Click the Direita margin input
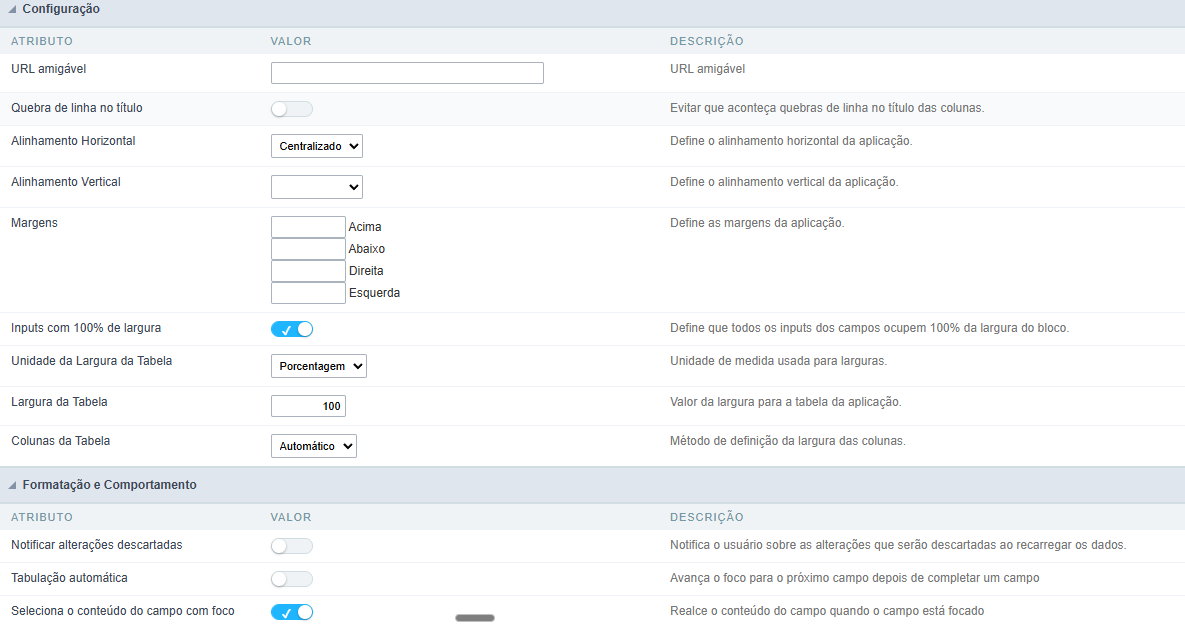 (x=308, y=271)
